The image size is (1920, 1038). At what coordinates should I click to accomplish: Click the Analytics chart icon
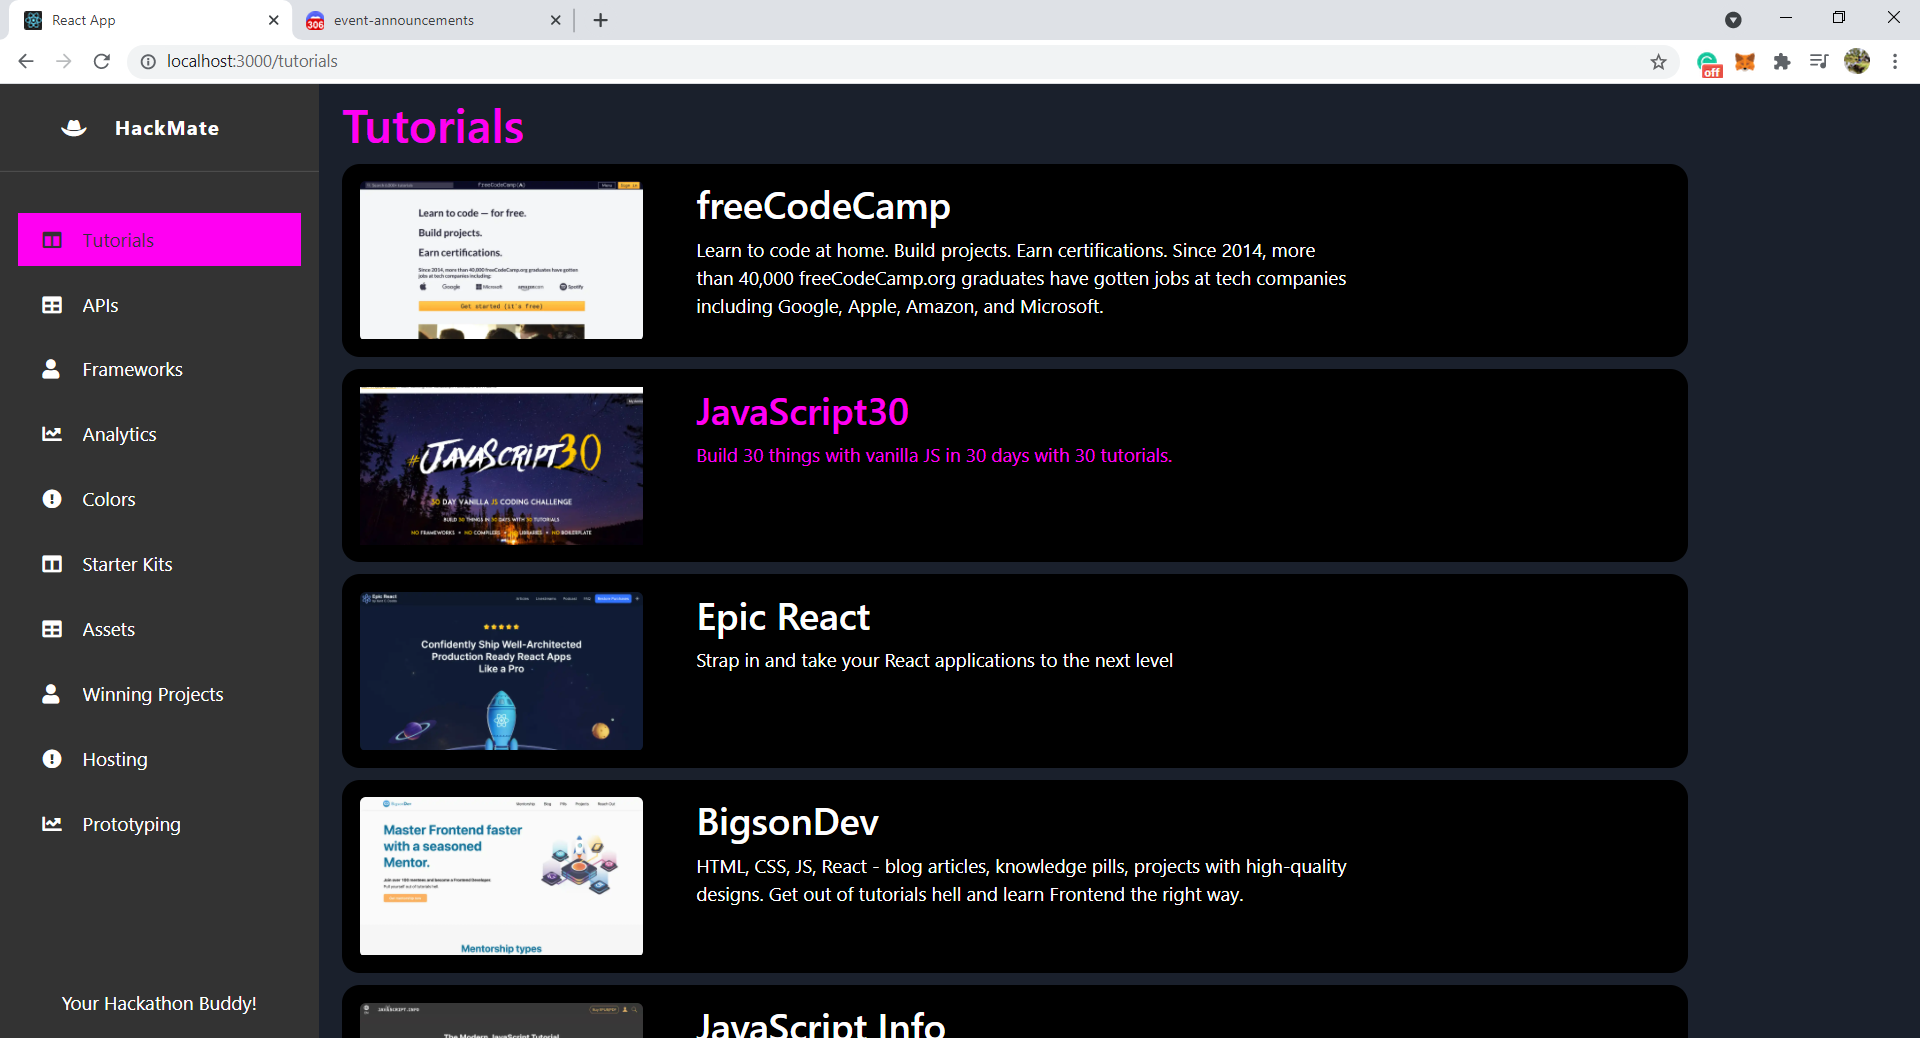click(x=52, y=434)
